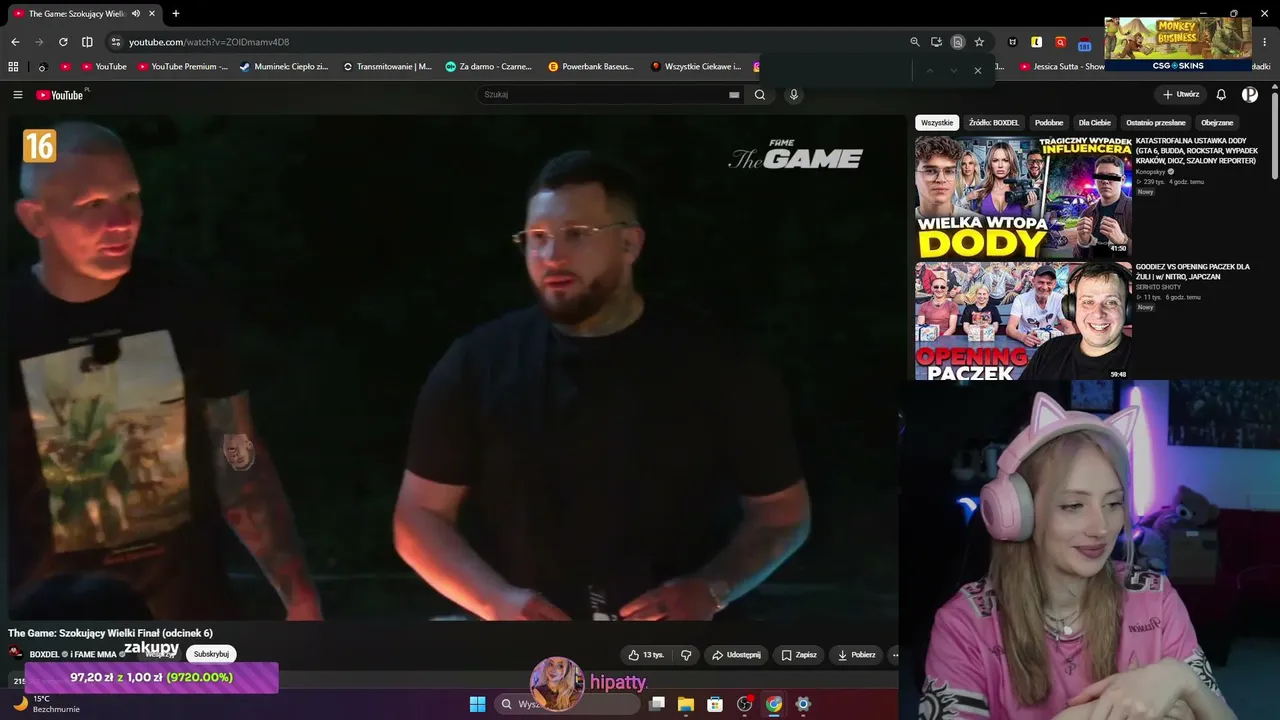Close the find bar with the X
Viewport: 1280px width, 720px height.
click(x=978, y=70)
